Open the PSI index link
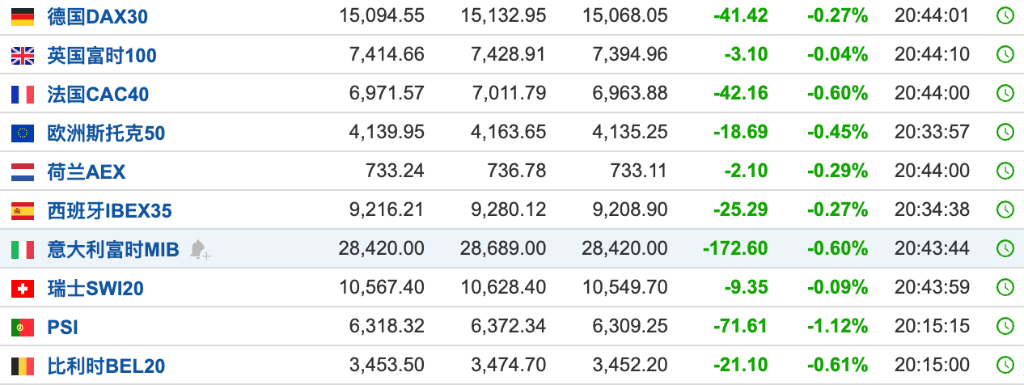This screenshot has width=1024, height=386. [x=63, y=327]
